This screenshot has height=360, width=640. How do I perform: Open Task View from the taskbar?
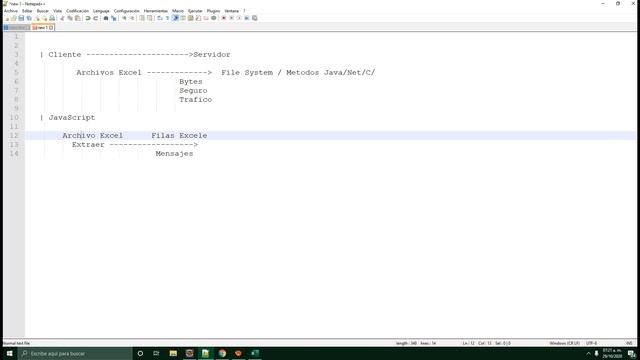point(156,353)
